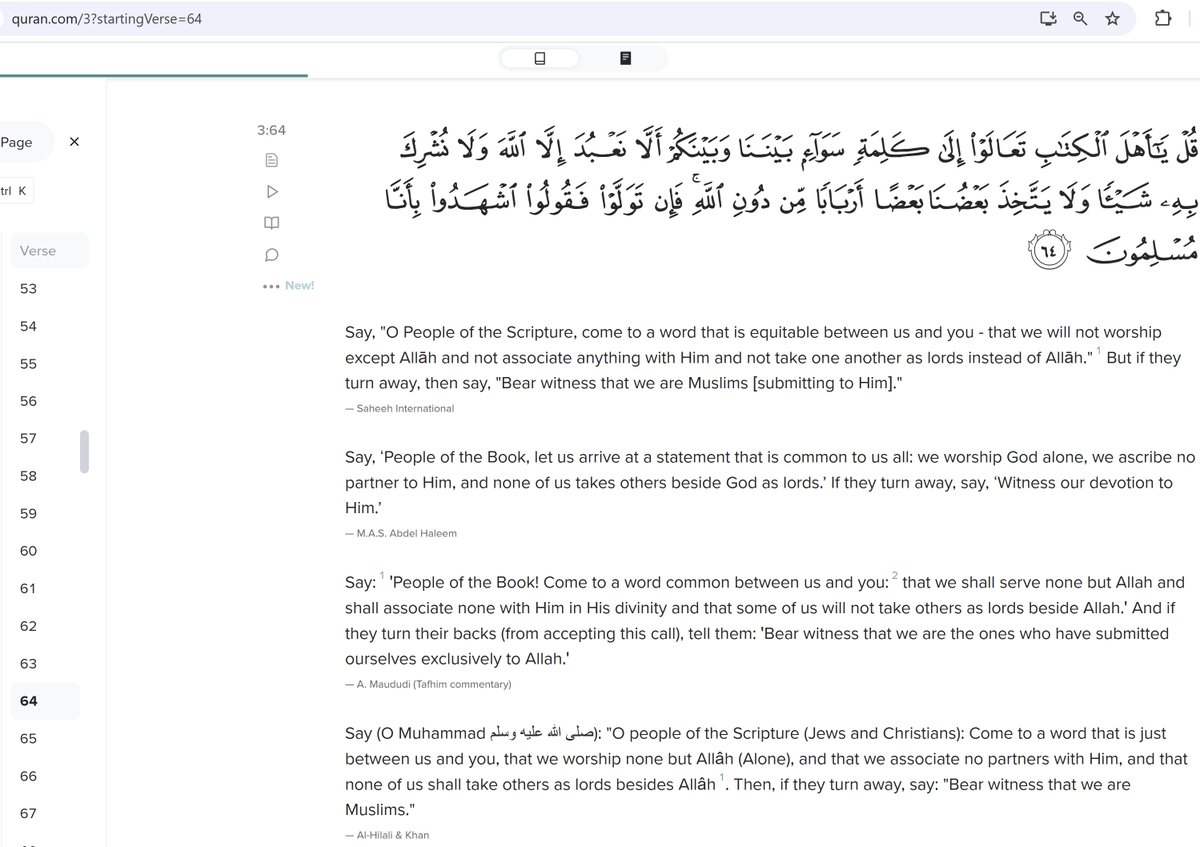Click the 3:64 verse key link
The image size is (1200, 847).
point(271,130)
